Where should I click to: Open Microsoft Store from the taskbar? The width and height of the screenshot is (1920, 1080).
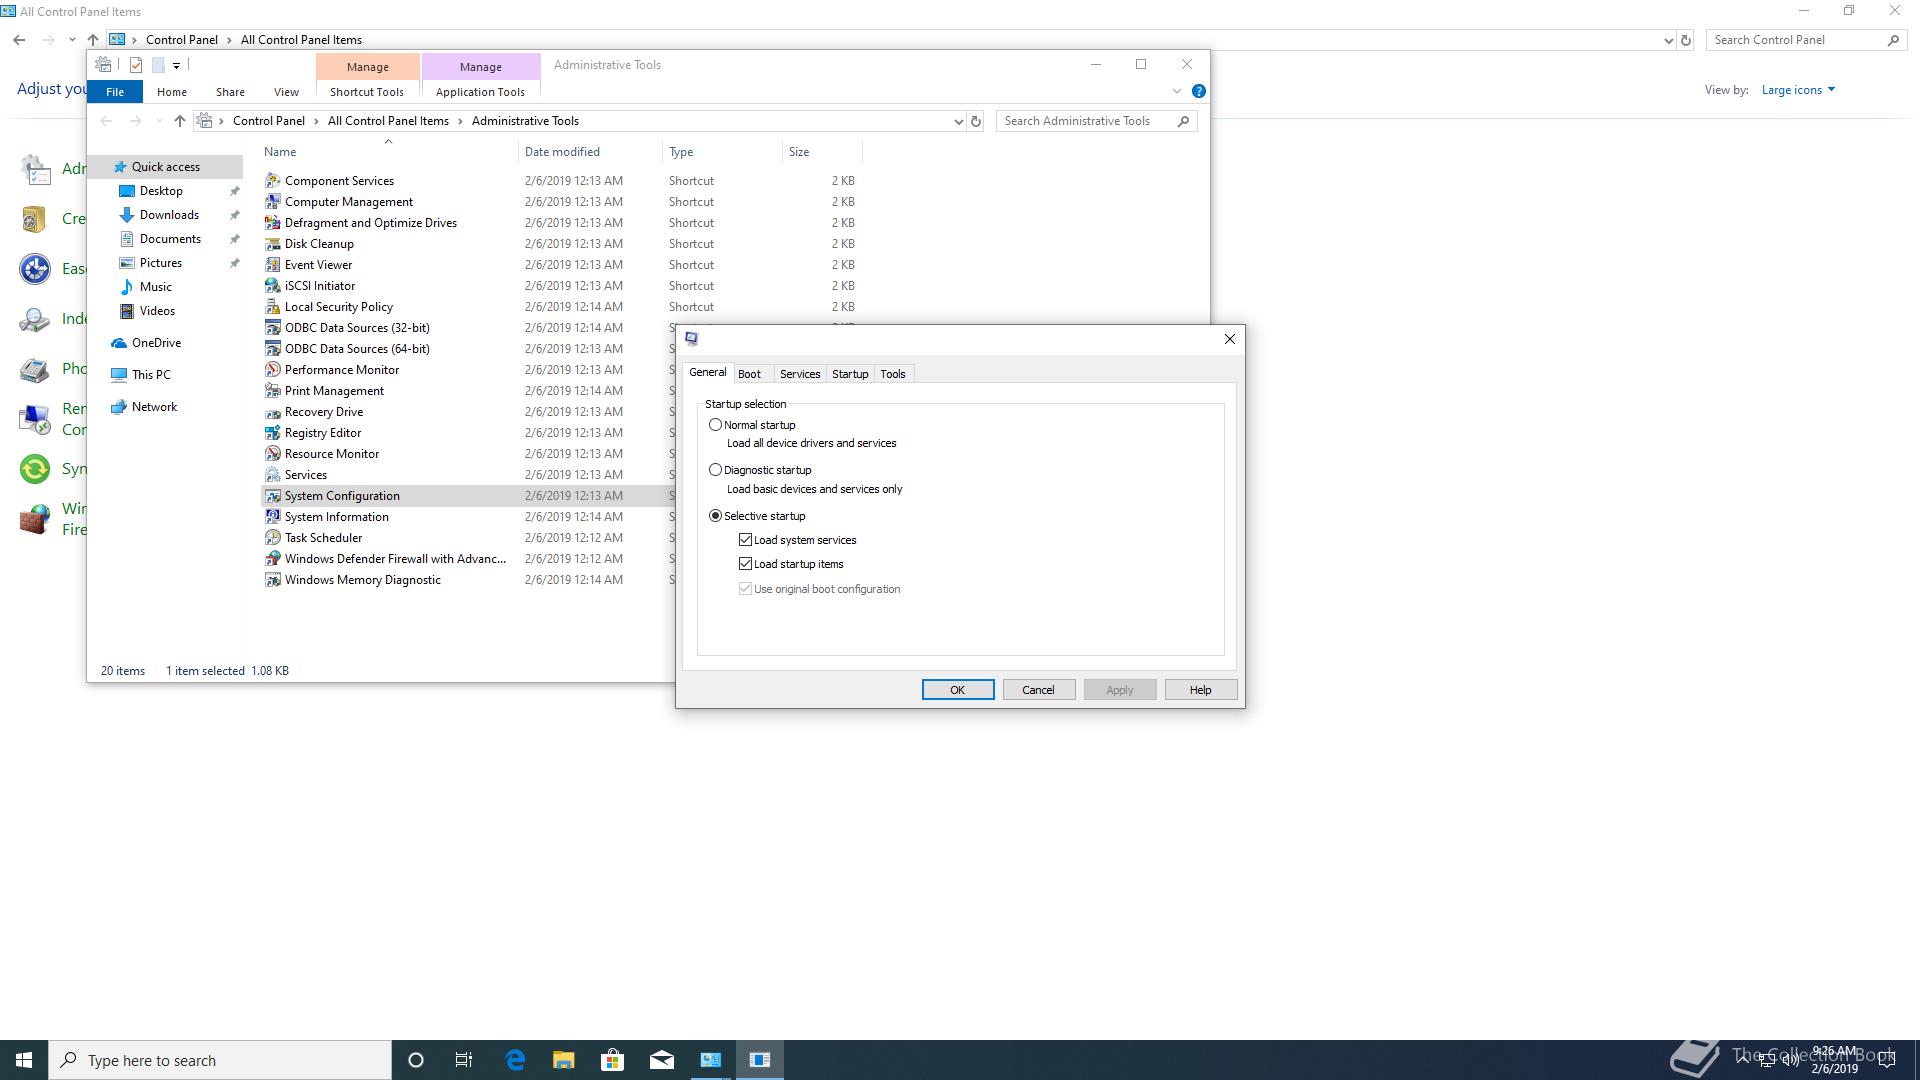click(x=613, y=1060)
